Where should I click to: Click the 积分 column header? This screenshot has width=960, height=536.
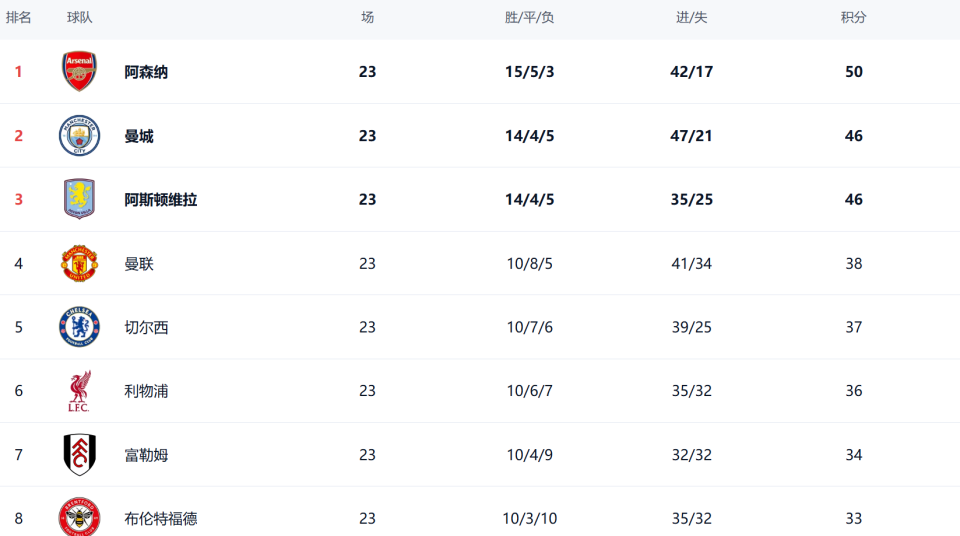(x=853, y=18)
